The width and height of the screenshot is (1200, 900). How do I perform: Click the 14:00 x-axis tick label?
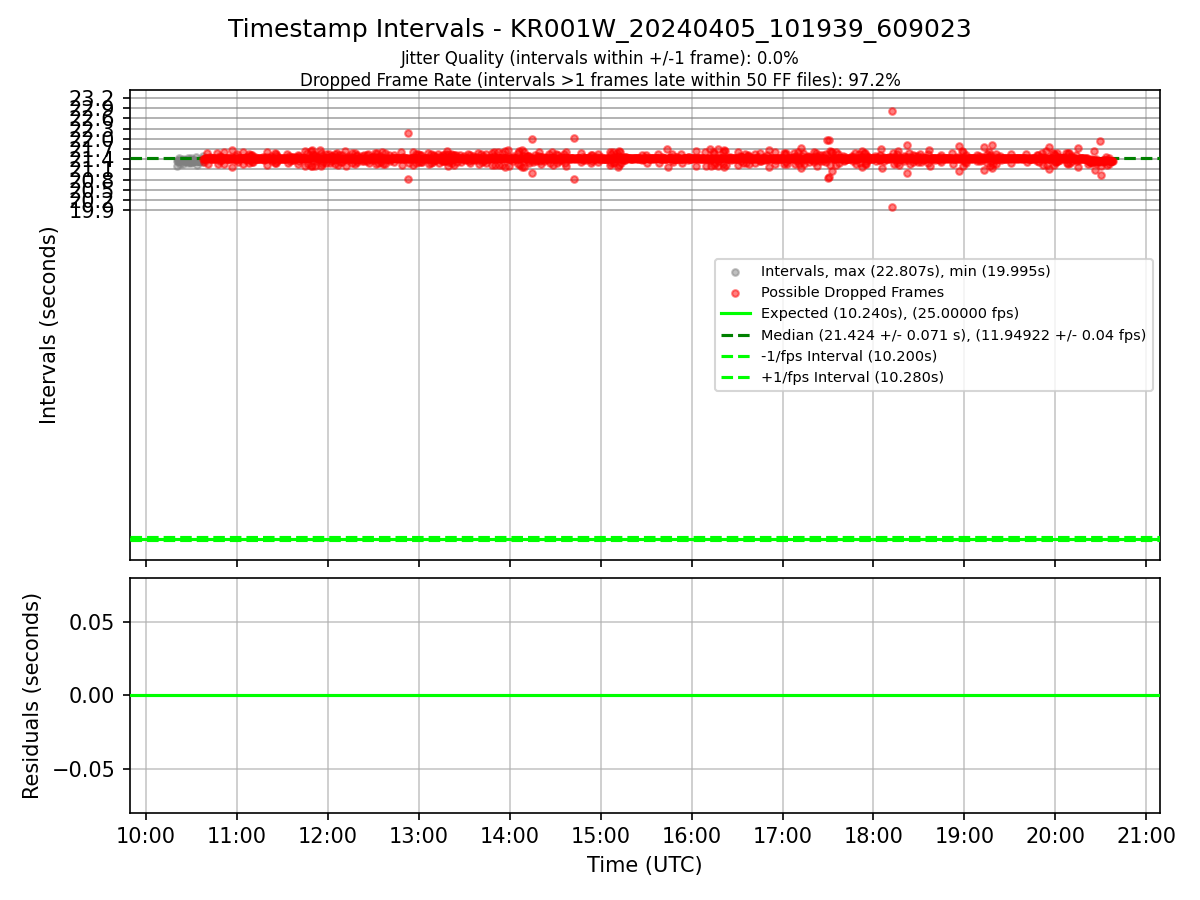coord(510,835)
